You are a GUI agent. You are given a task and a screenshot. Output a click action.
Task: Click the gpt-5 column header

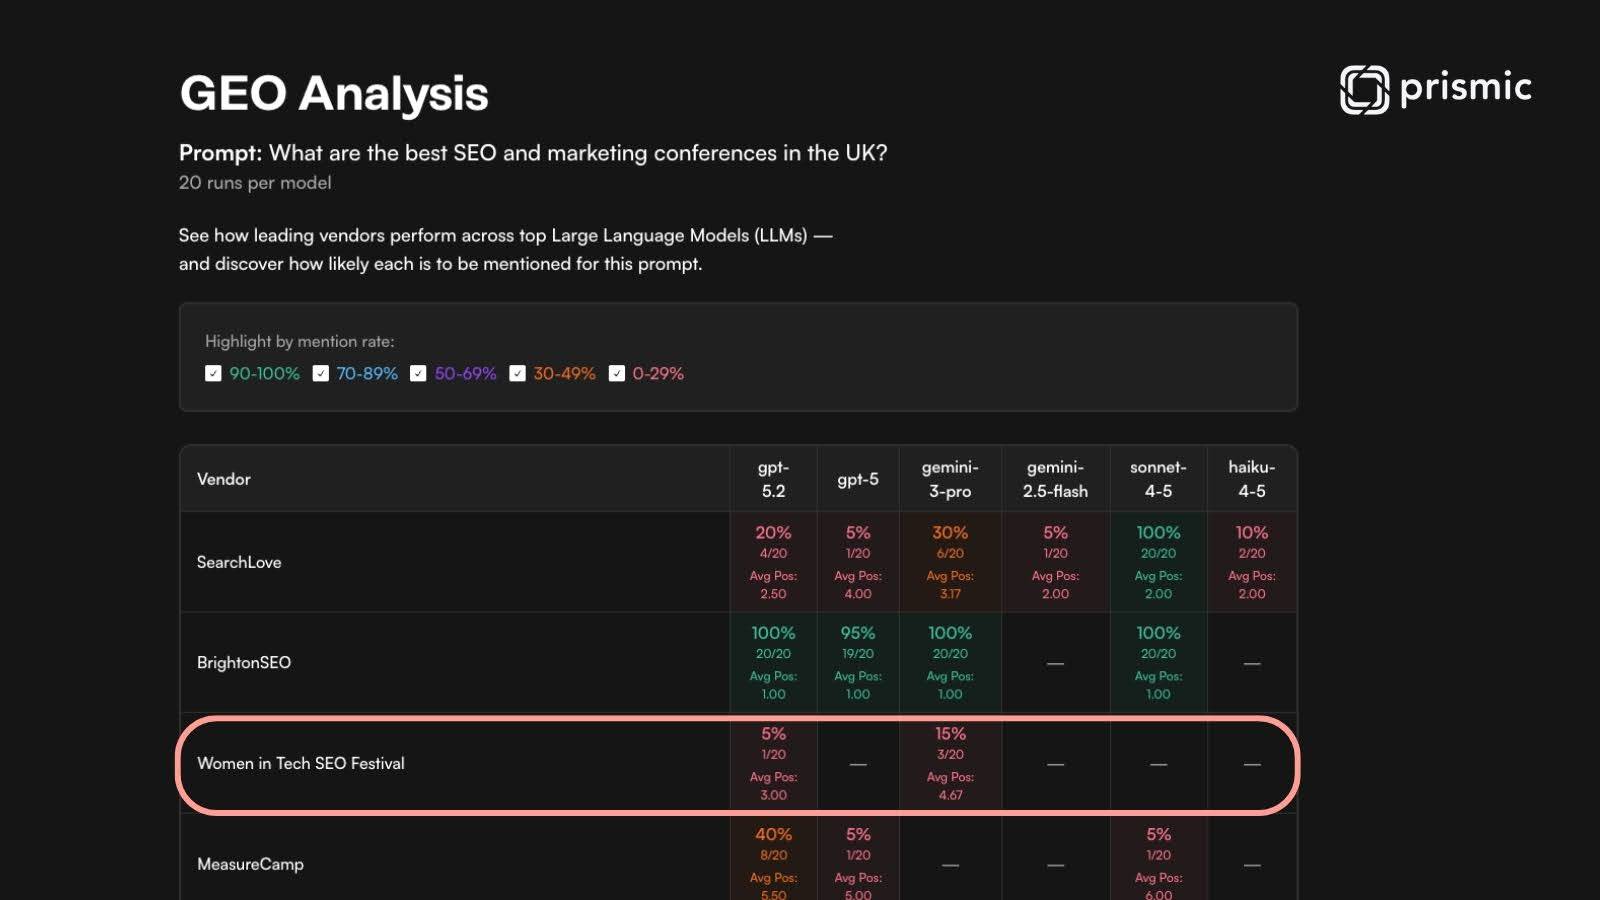tap(858, 478)
